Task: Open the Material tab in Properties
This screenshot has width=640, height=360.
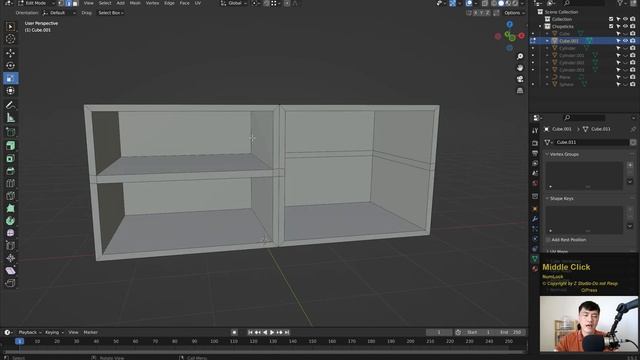Action: coord(535,269)
